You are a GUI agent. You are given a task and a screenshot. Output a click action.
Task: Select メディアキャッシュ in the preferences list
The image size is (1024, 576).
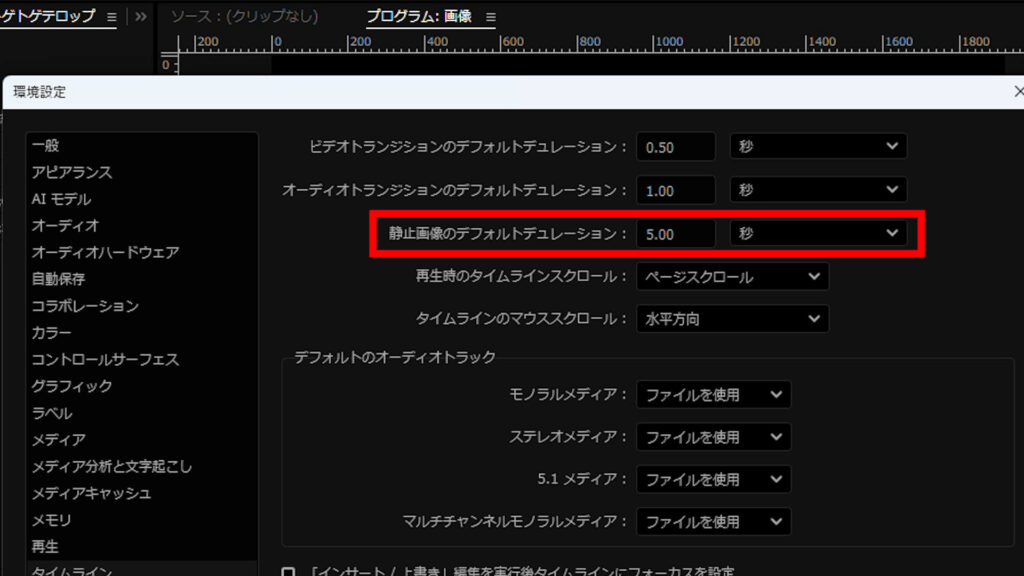coord(91,493)
